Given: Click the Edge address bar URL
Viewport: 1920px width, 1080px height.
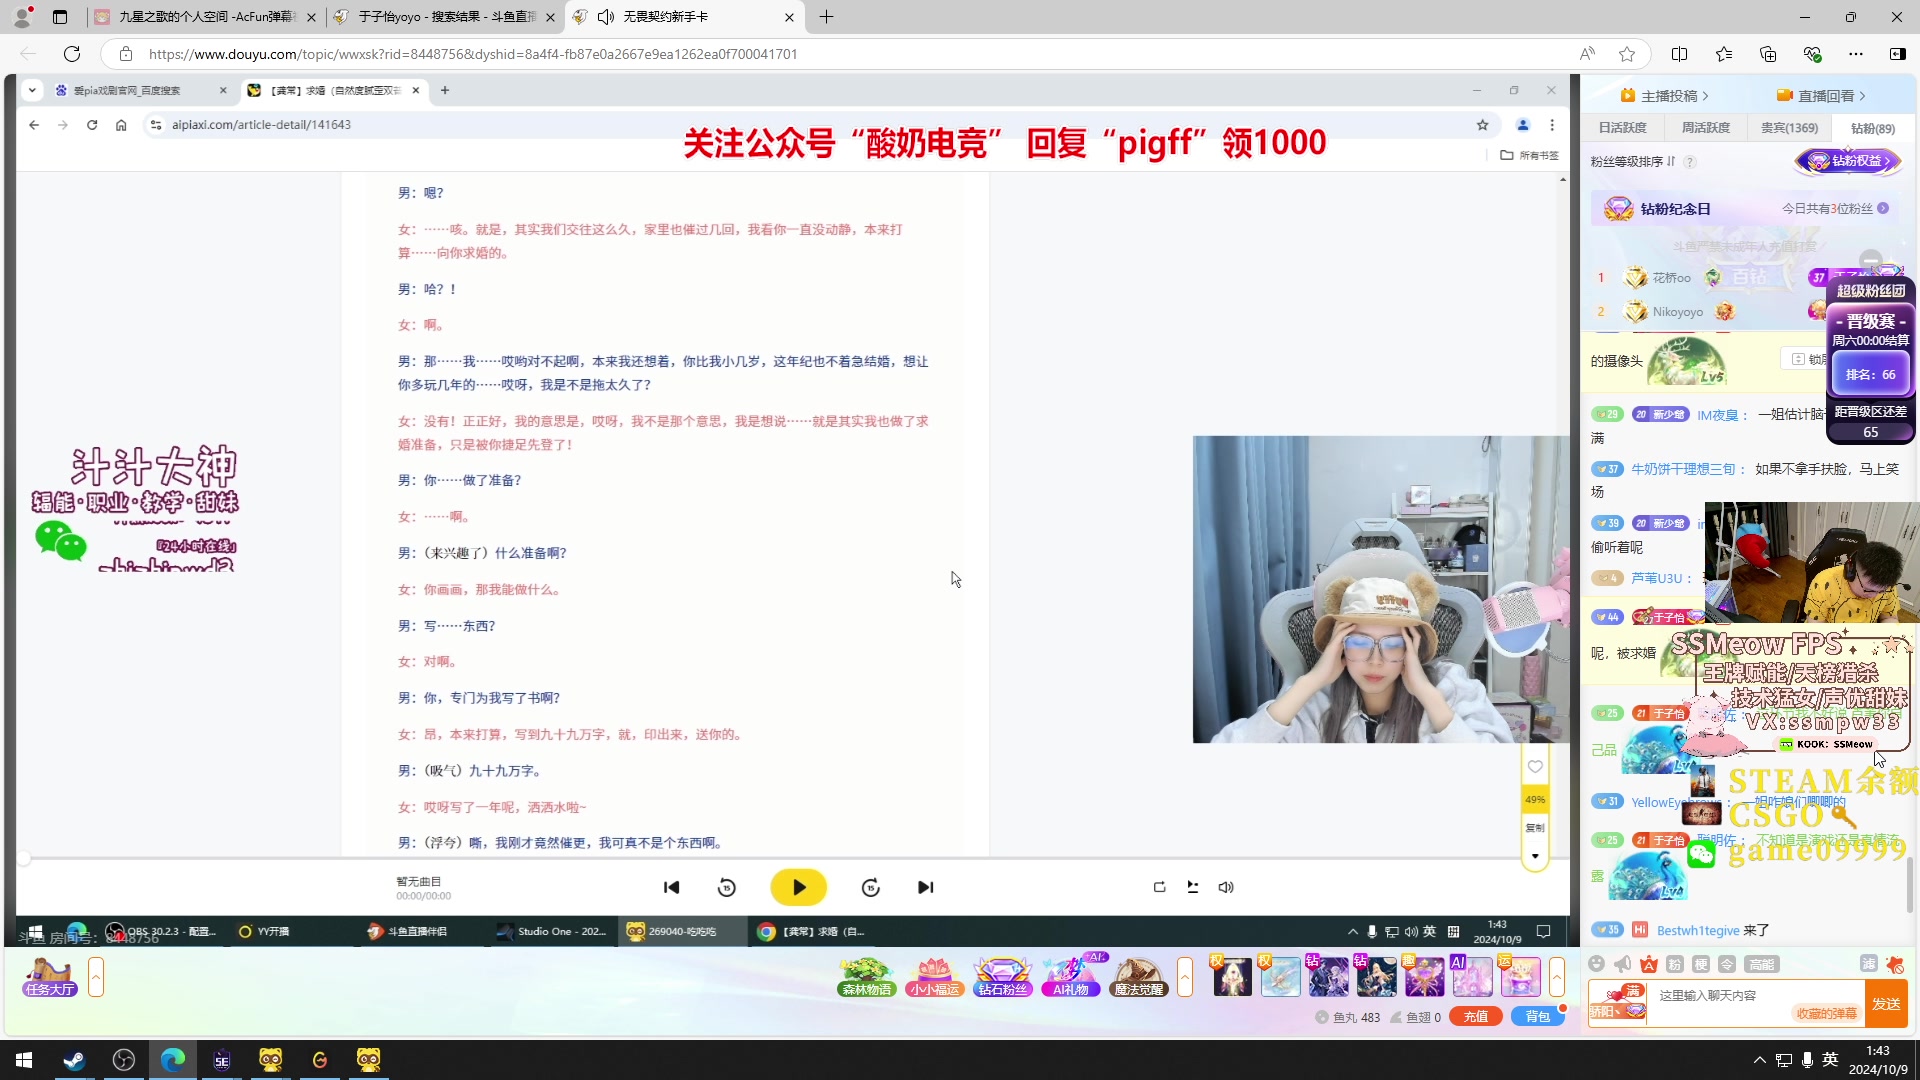Looking at the screenshot, I should [473, 54].
